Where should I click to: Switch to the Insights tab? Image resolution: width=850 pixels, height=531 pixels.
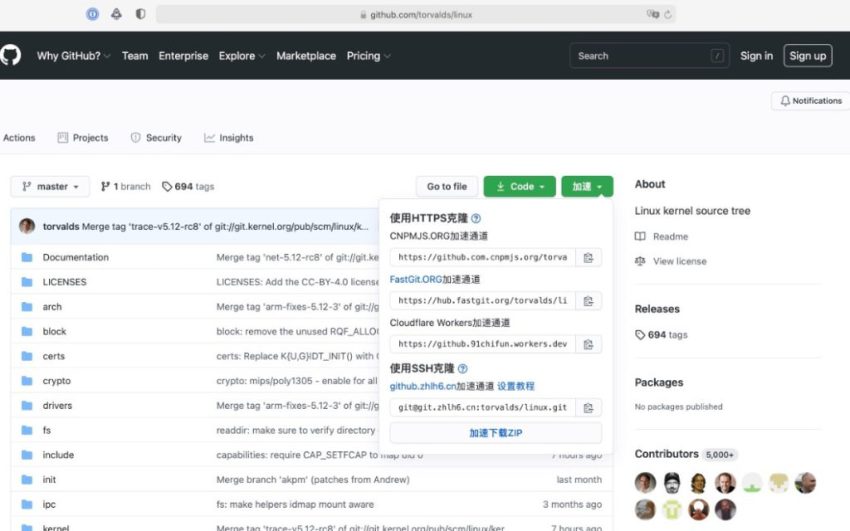[229, 138]
